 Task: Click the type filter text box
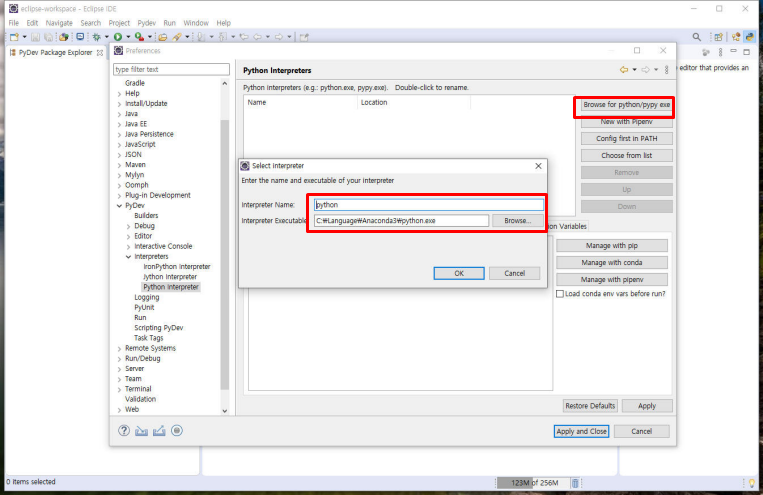(171, 70)
